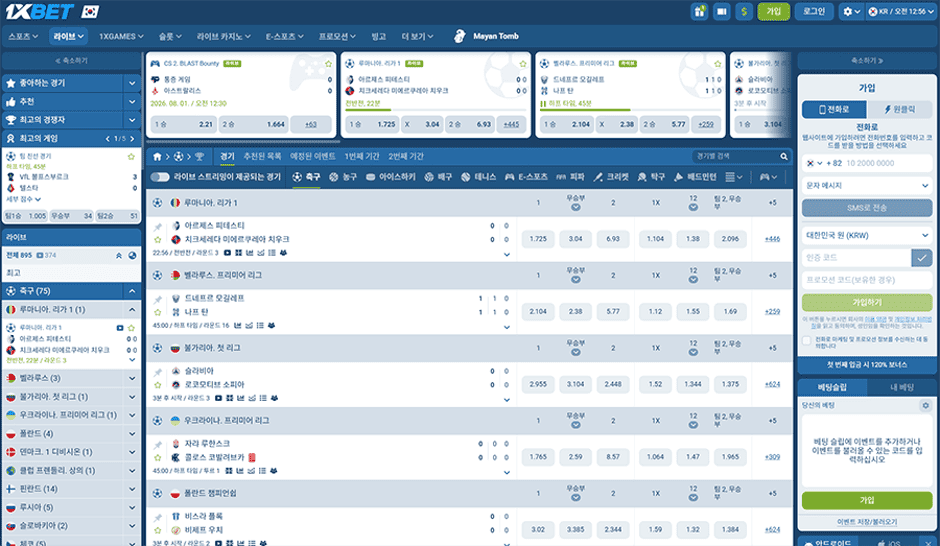The image size is (940, 546).
Task: Open the 프로모션 menu
Action: pyautogui.click(x=337, y=36)
